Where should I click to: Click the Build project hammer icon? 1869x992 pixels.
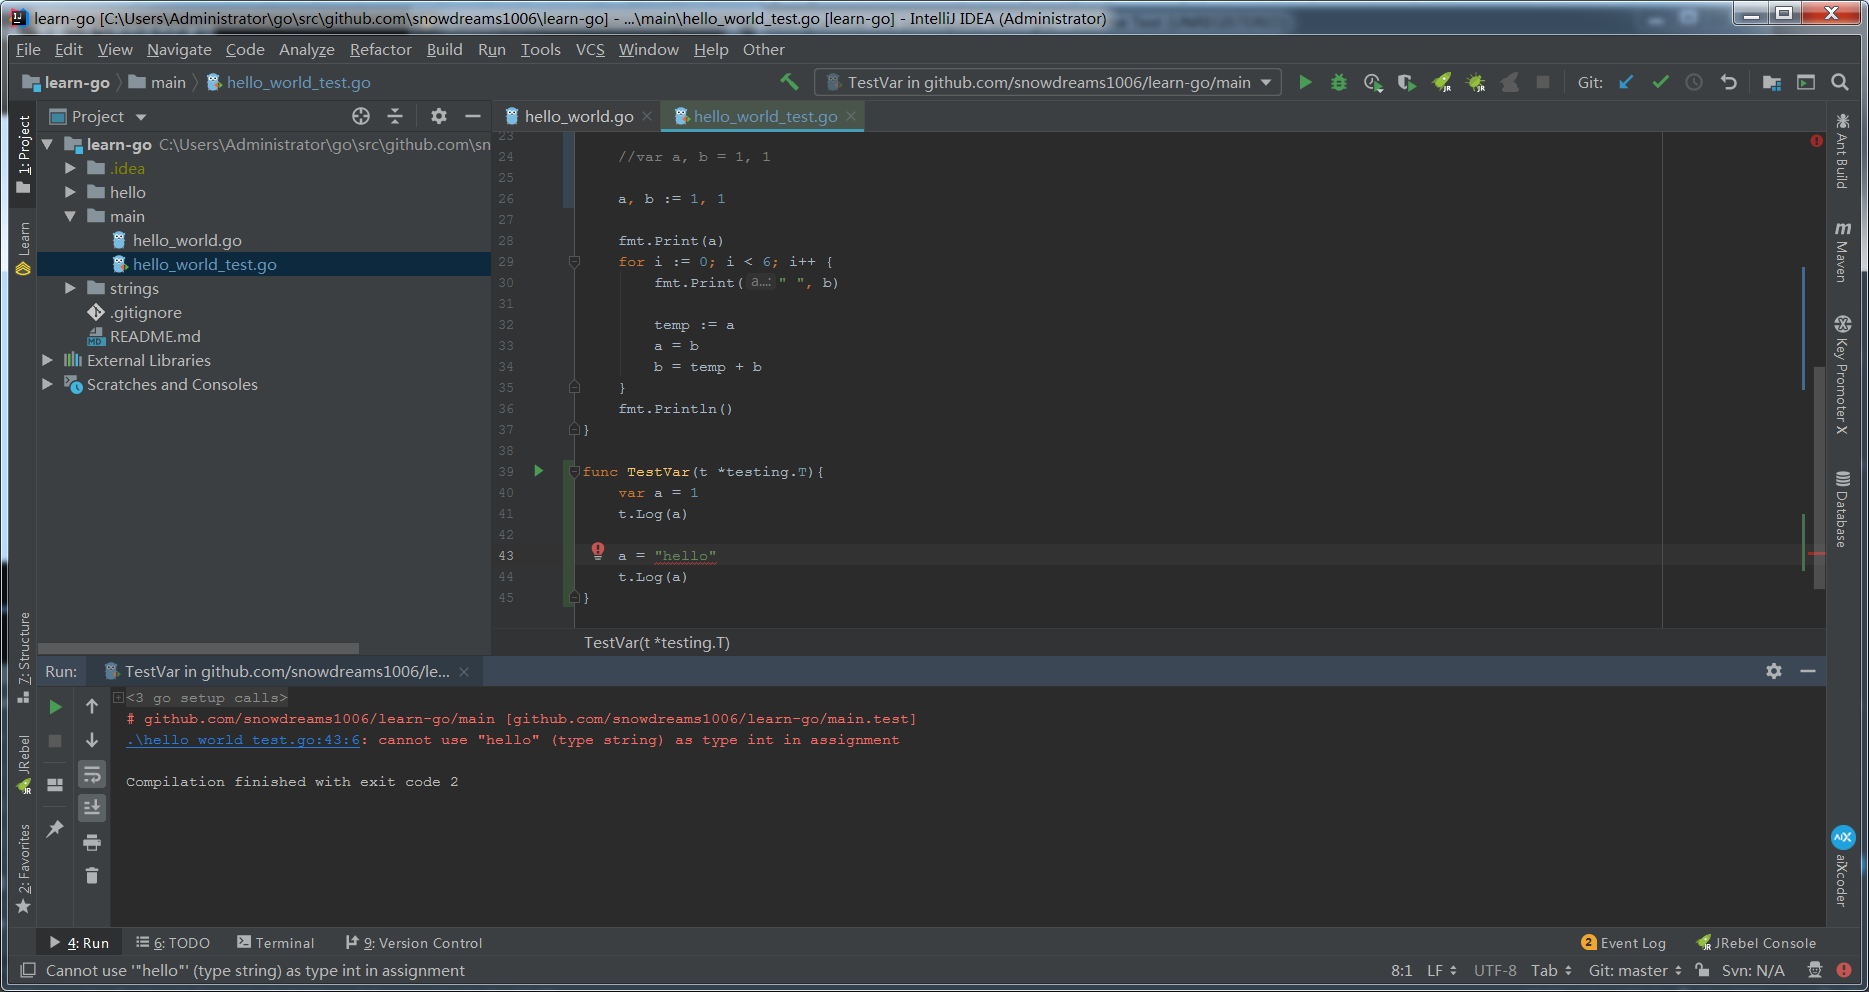pos(789,82)
